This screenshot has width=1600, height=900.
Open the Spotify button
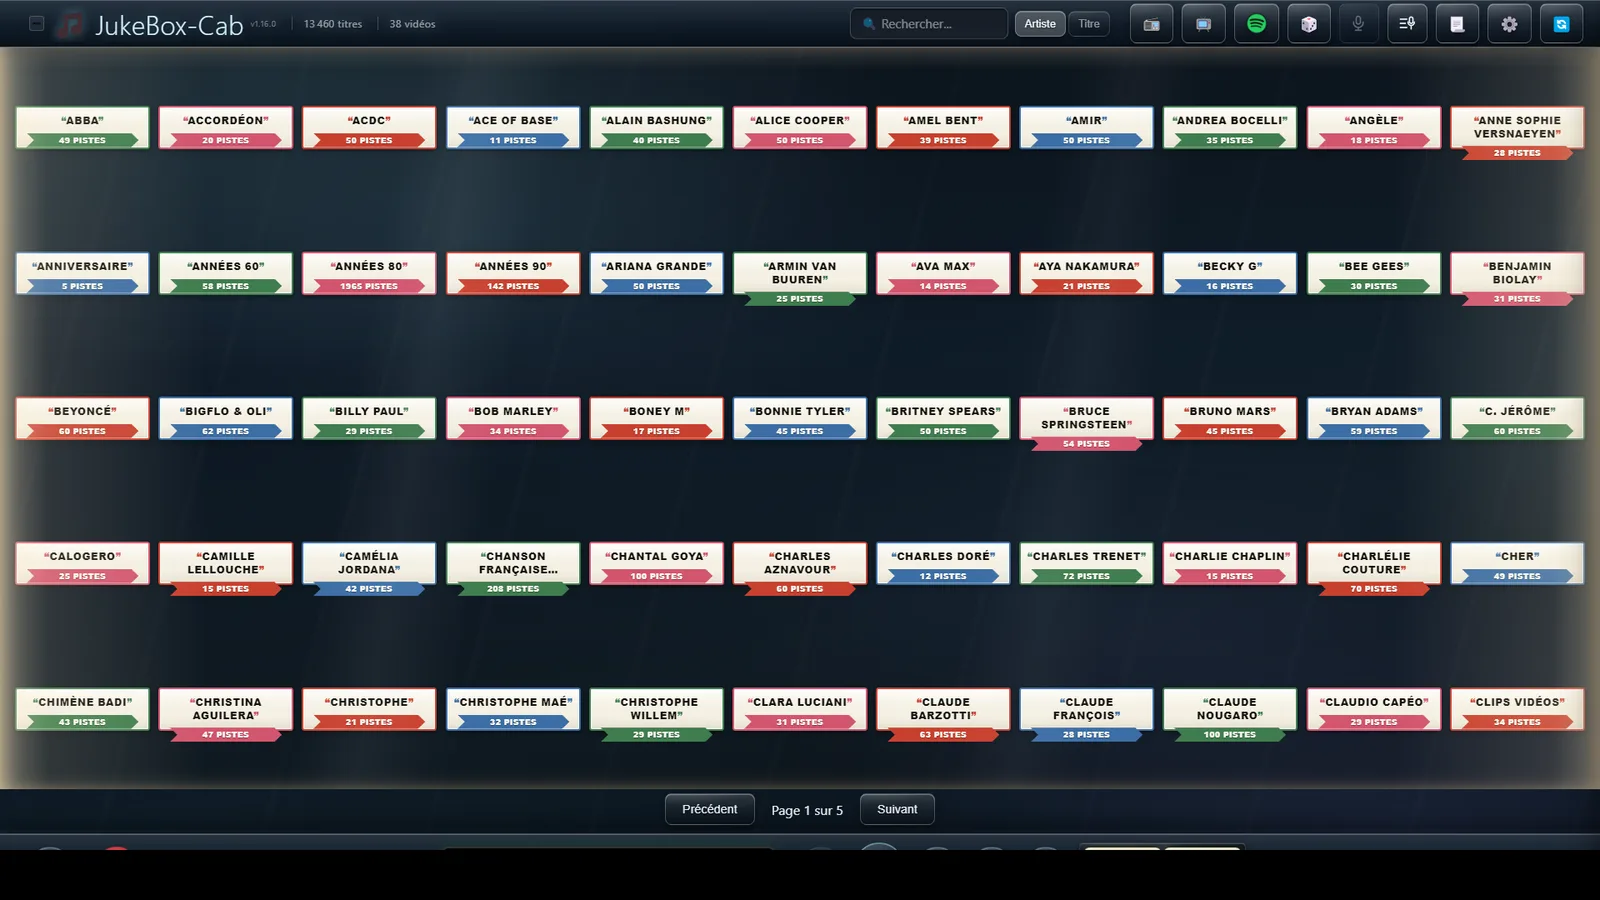tap(1256, 24)
